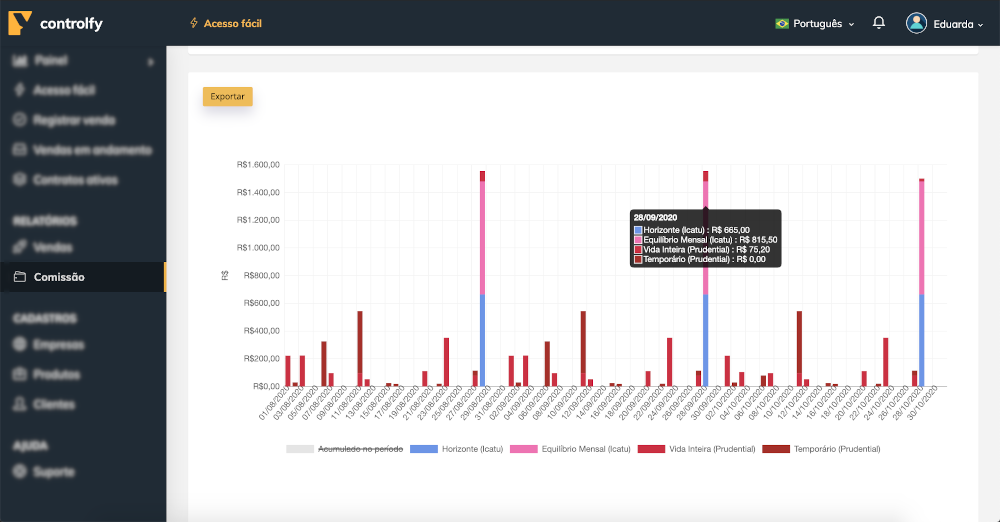Click tooltip line Vida Inteira R$ 75,20
The width and height of the screenshot is (1000, 522).
pyautogui.click(x=702, y=250)
